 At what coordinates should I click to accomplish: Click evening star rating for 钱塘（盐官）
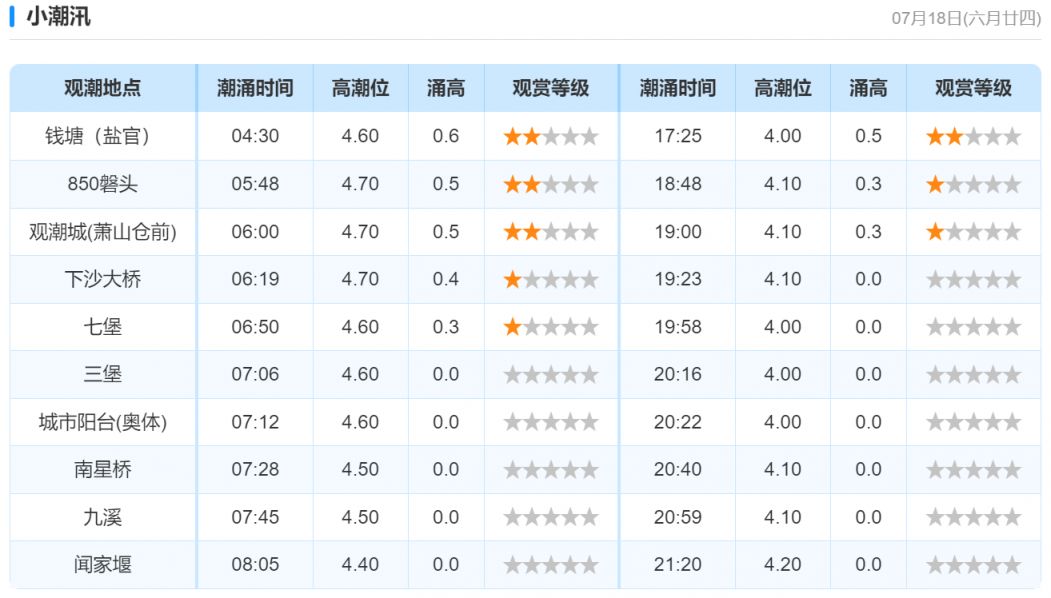coord(973,137)
